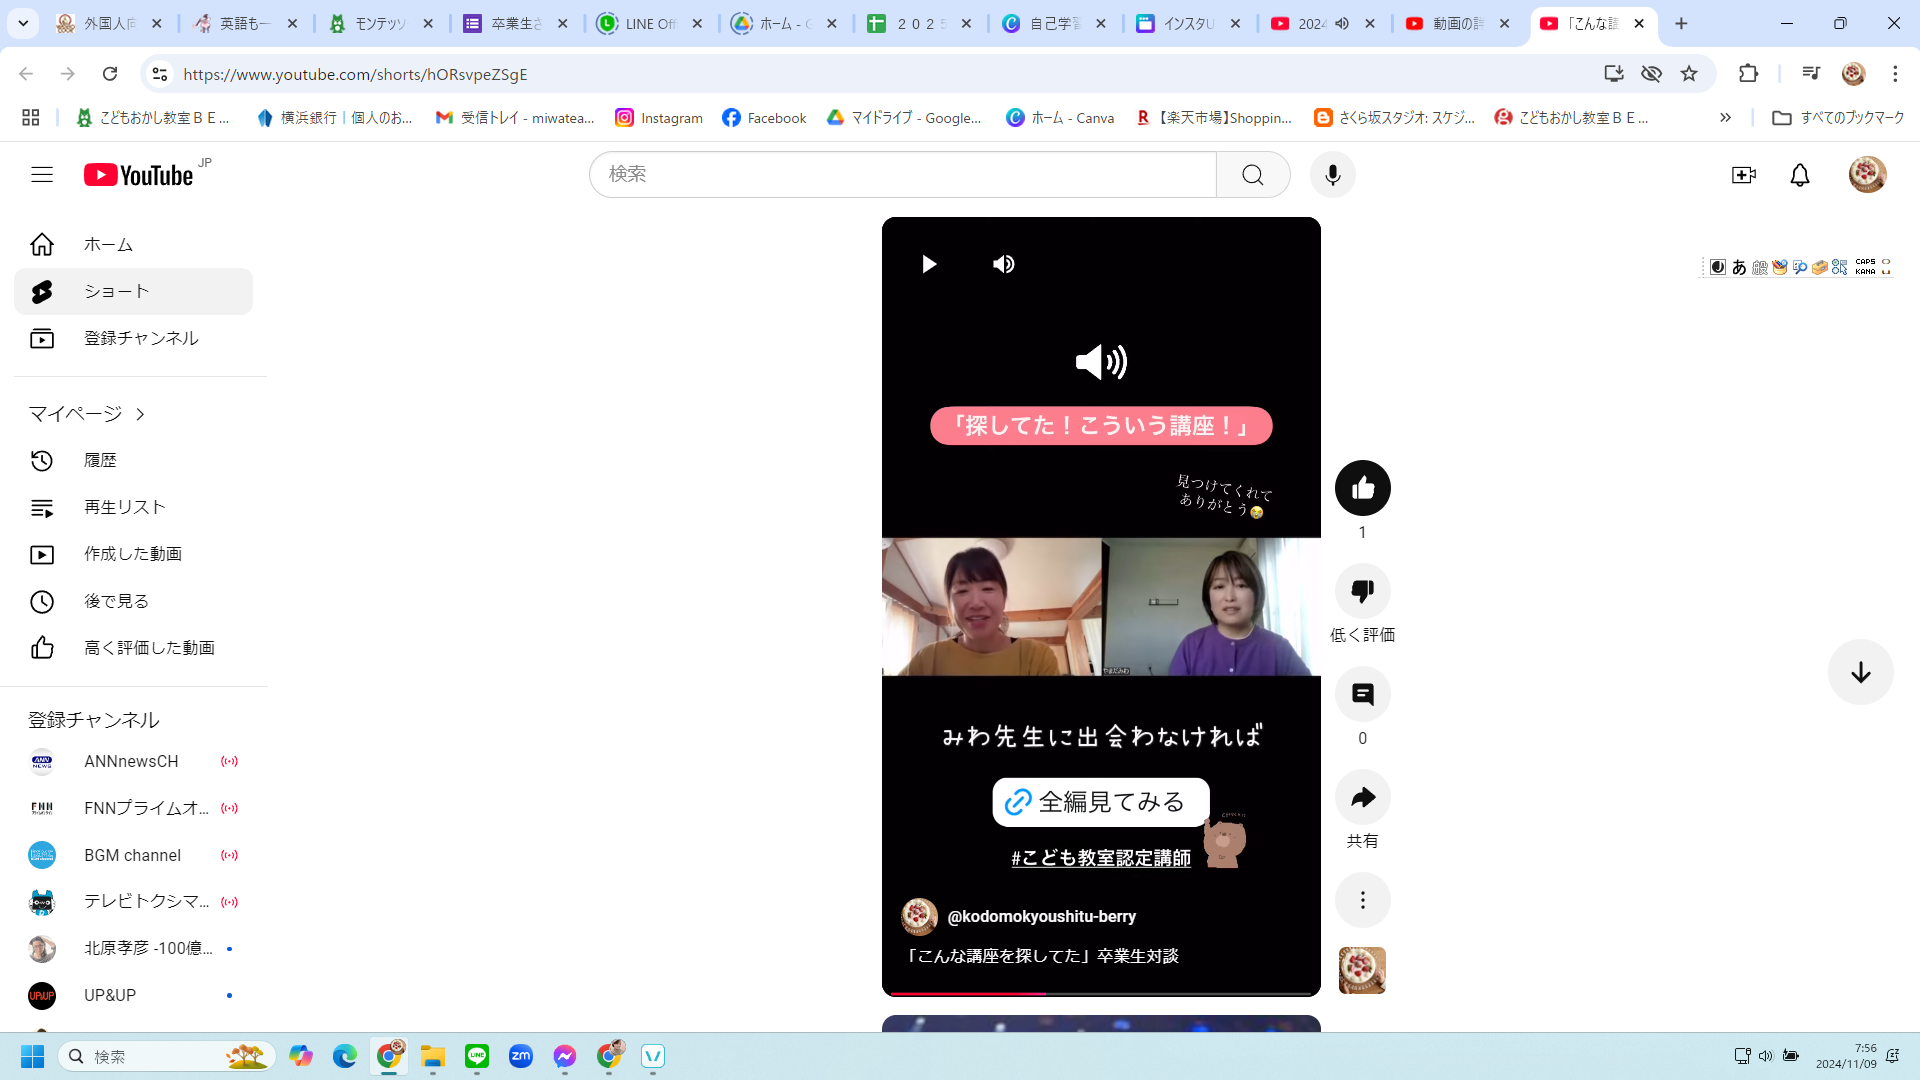Screen dimensions: 1920x1080
Task: Open the Short's three-dot more options
Action: click(x=1362, y=900)
